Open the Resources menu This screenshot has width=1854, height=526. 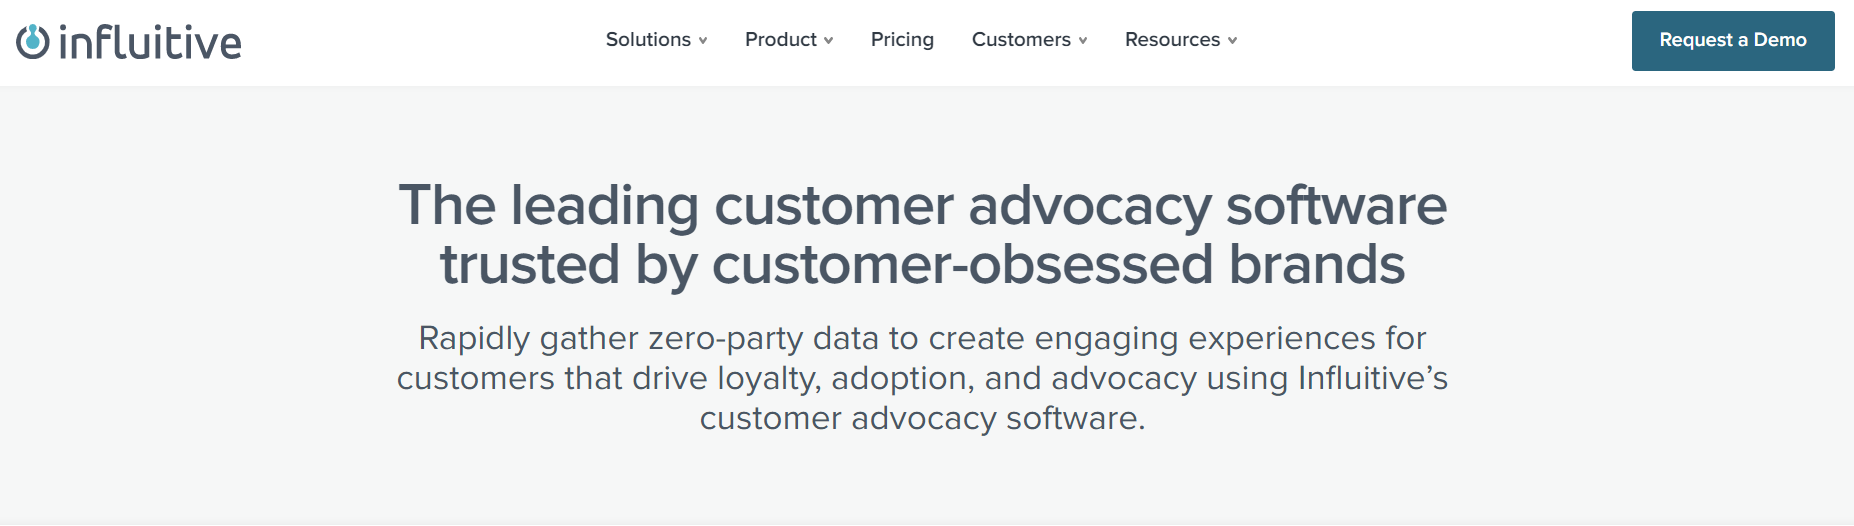coord(1172,40)
